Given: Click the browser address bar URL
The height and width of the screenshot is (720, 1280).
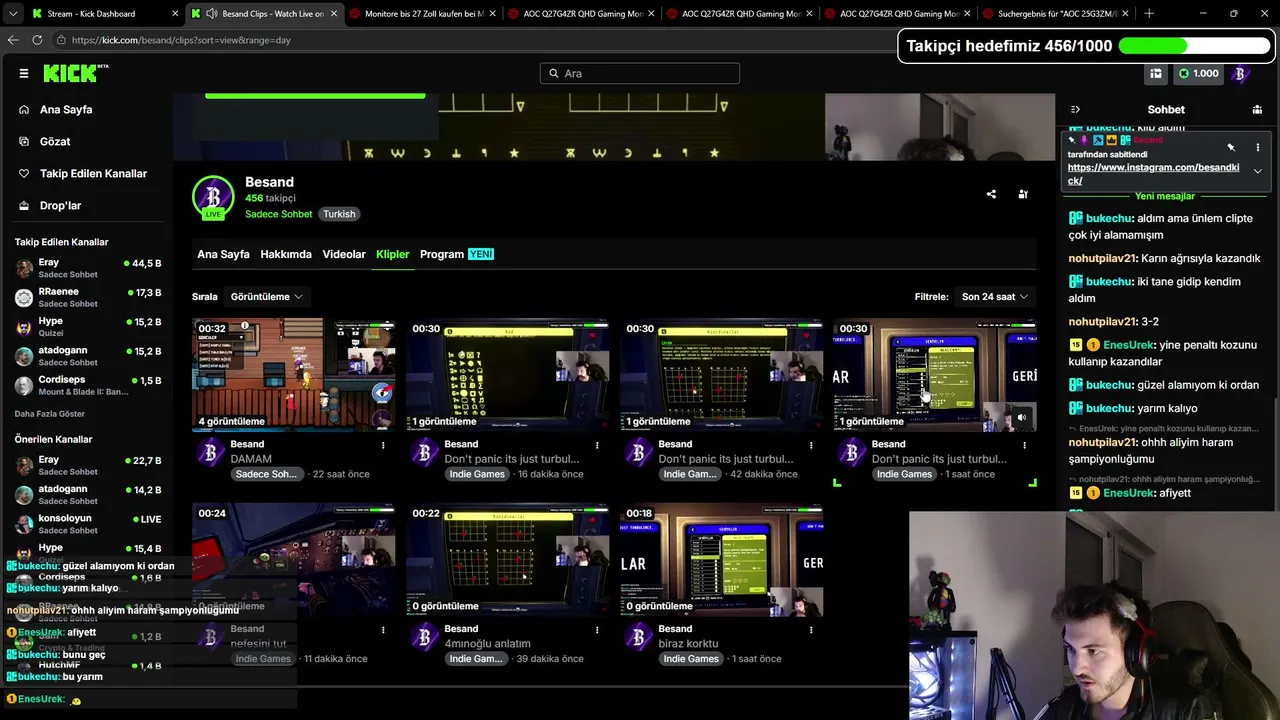Looking at the screenshot, I should click(x=181, y=40).
